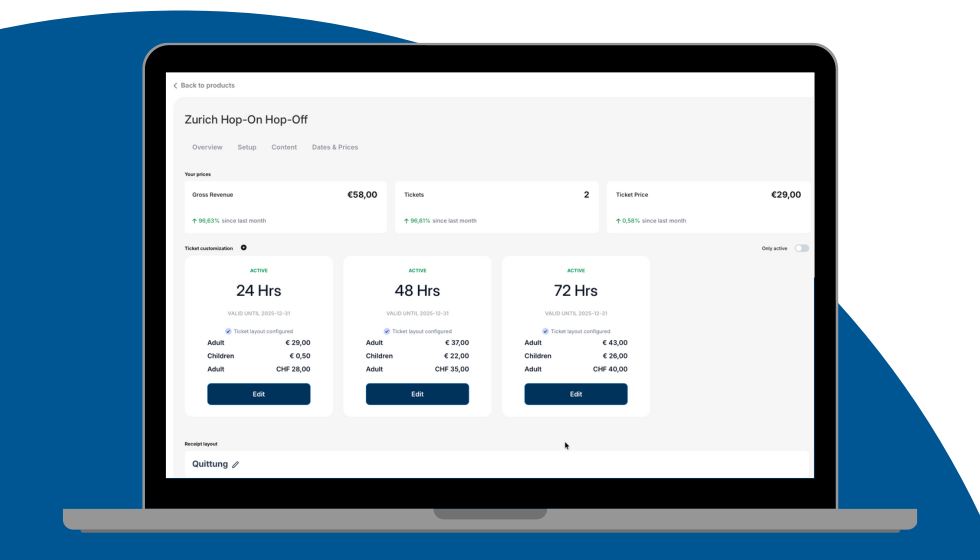Viewport: 980px width, 560px height.
Task: Click the add ticket customization plus icon
Action: (x=244, y=248)
